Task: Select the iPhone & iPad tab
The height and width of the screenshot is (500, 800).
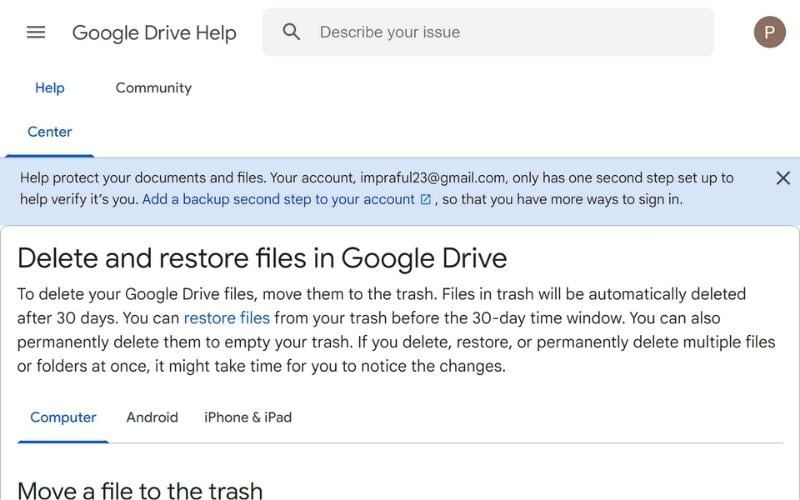Action: tap(248, 417)
